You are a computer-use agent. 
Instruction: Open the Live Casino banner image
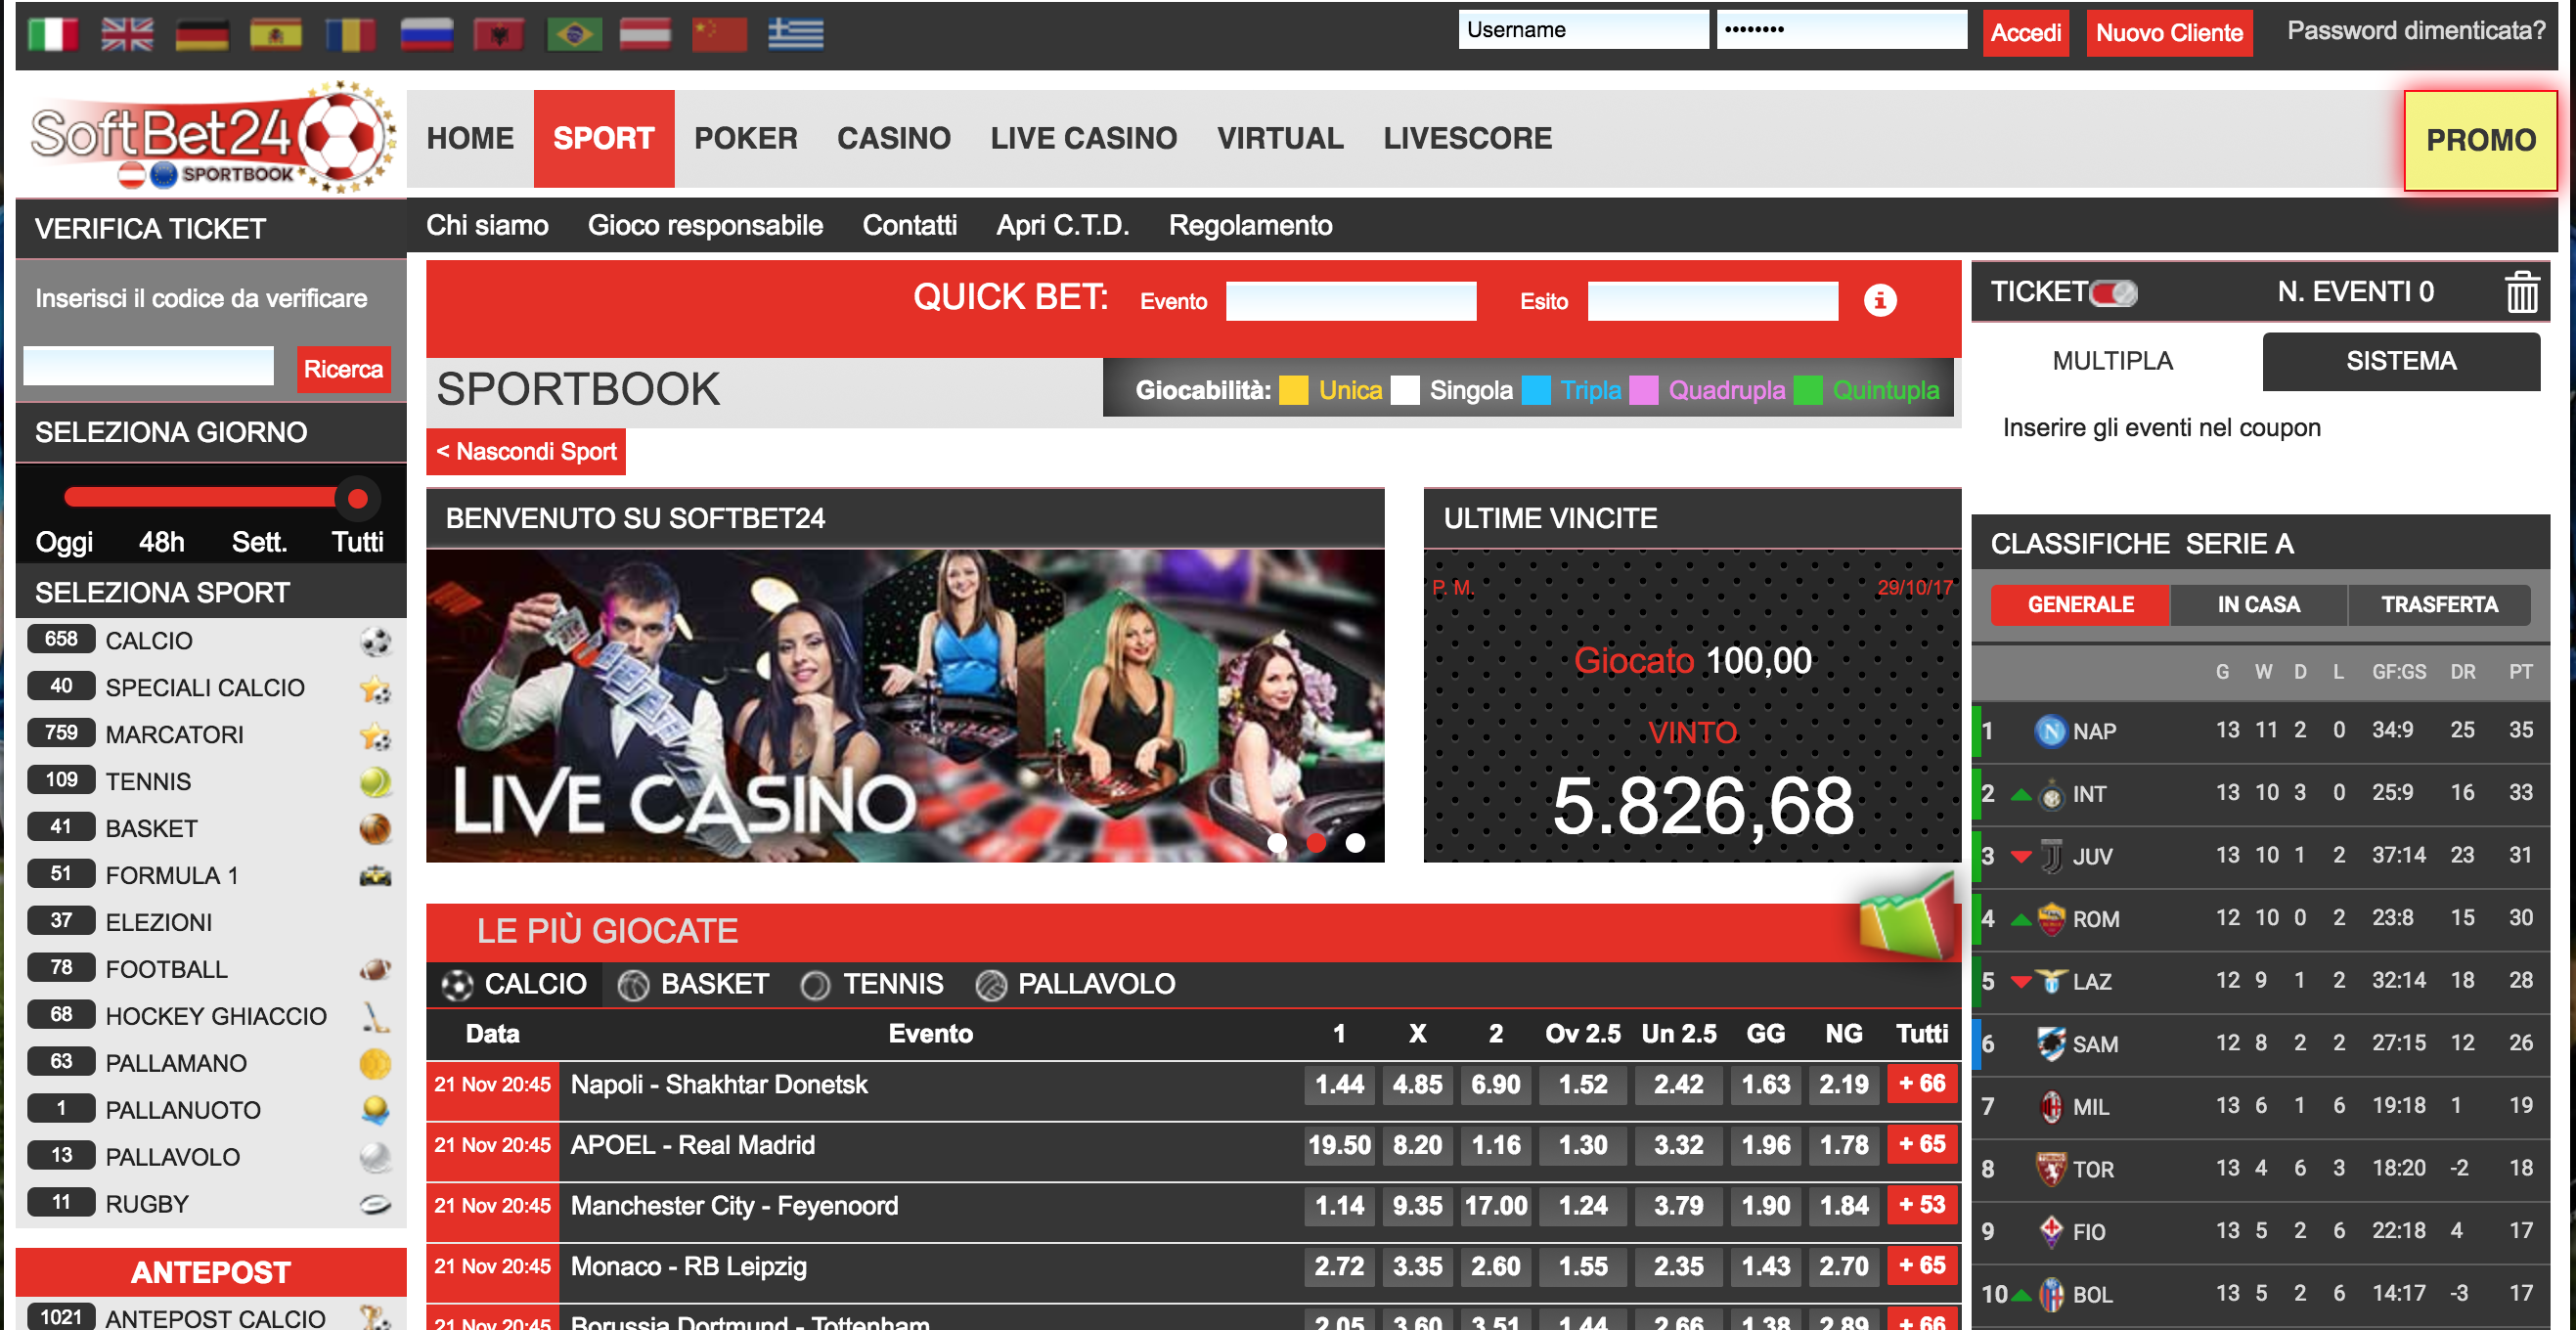(x=905, y=705)
